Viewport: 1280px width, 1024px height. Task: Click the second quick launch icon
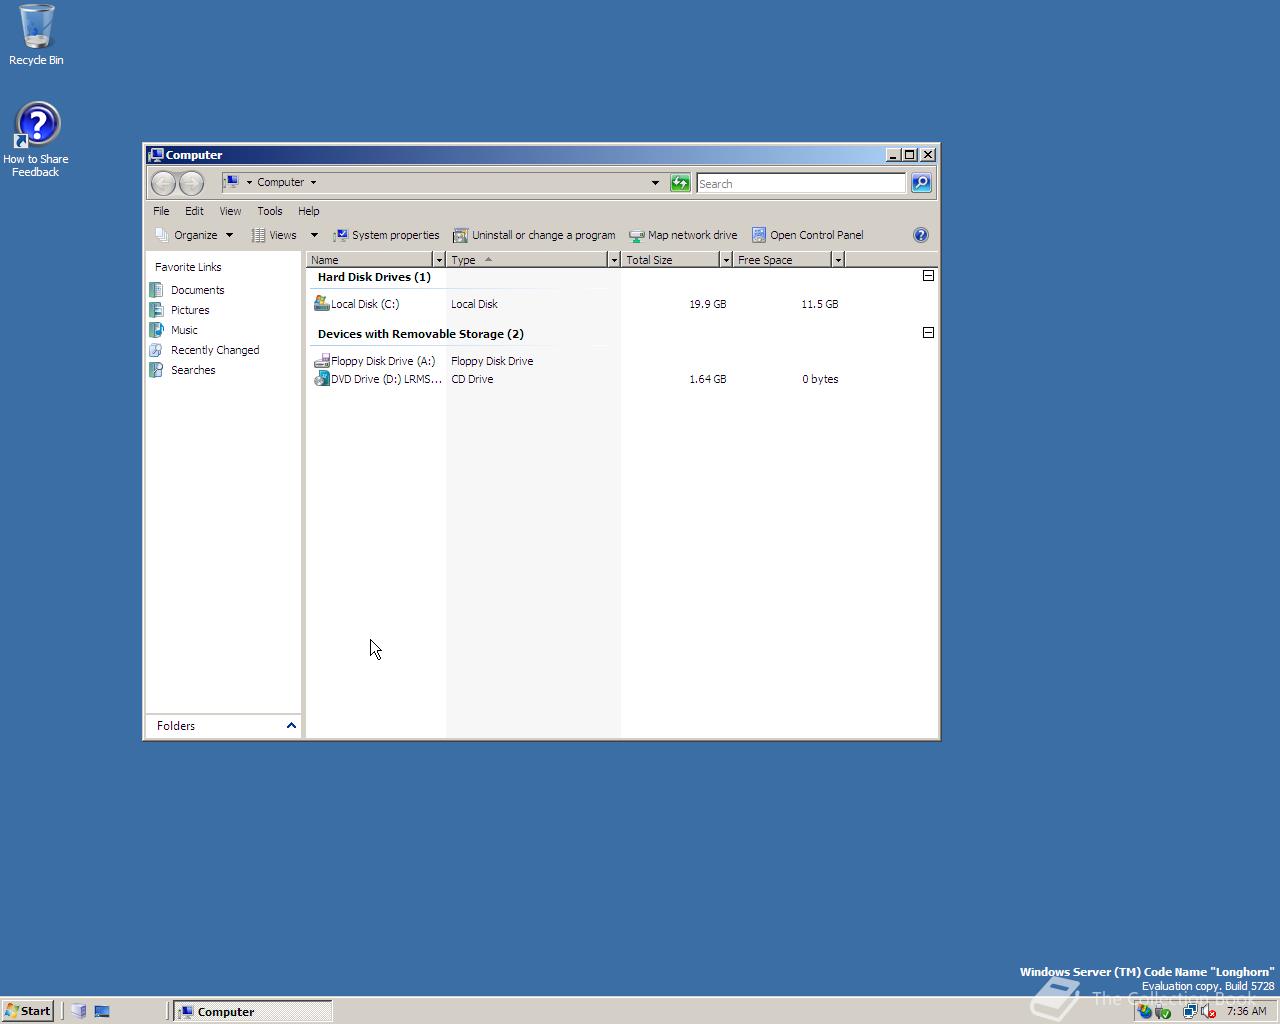(x=102, y=1011)
